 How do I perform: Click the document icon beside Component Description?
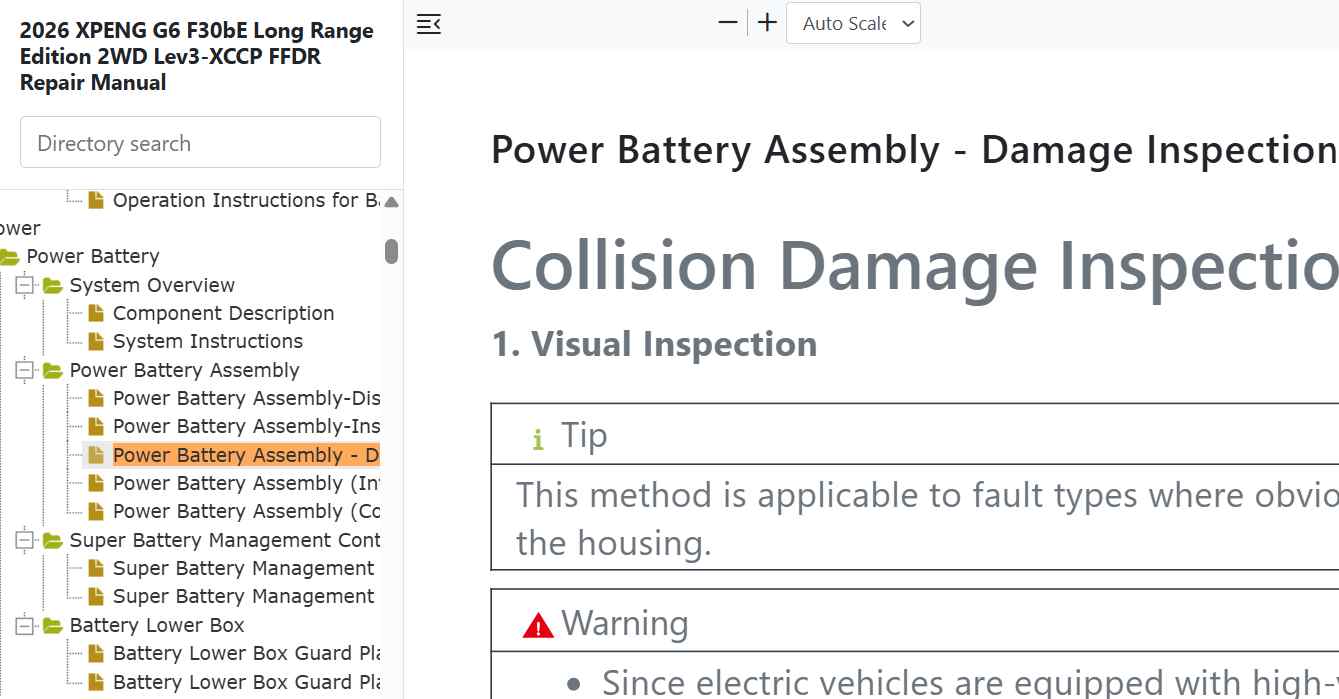coord(96,313)
